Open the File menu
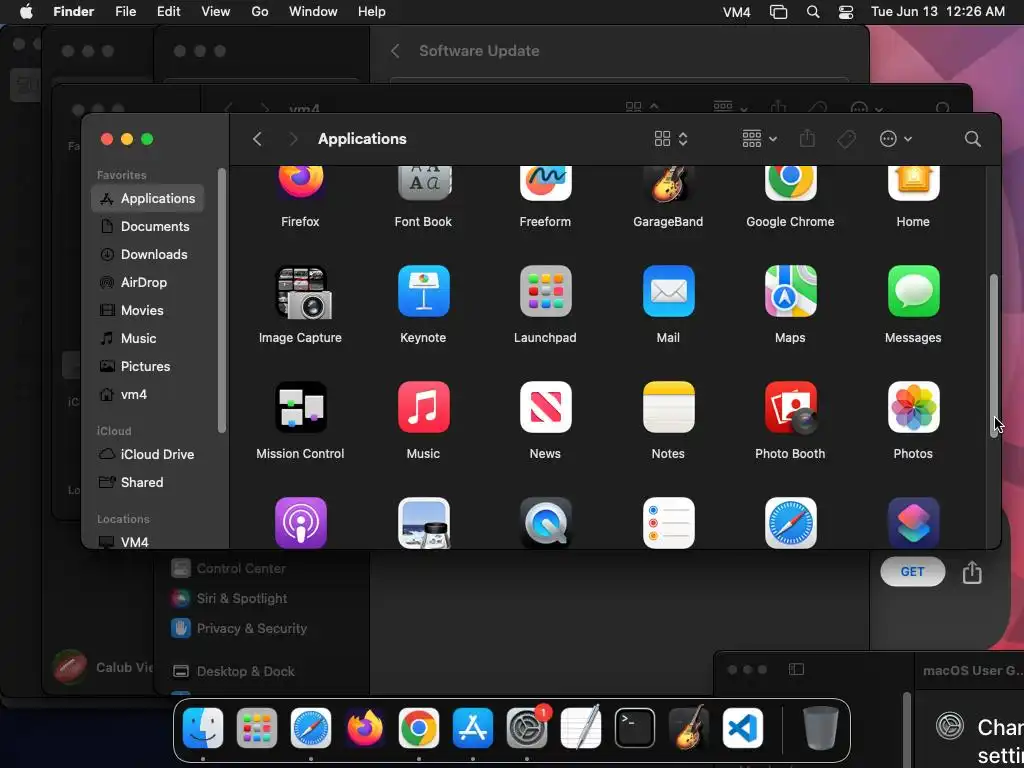Image resolution: width=1024 pixels, height=768 pixels. tap(126, 12)
